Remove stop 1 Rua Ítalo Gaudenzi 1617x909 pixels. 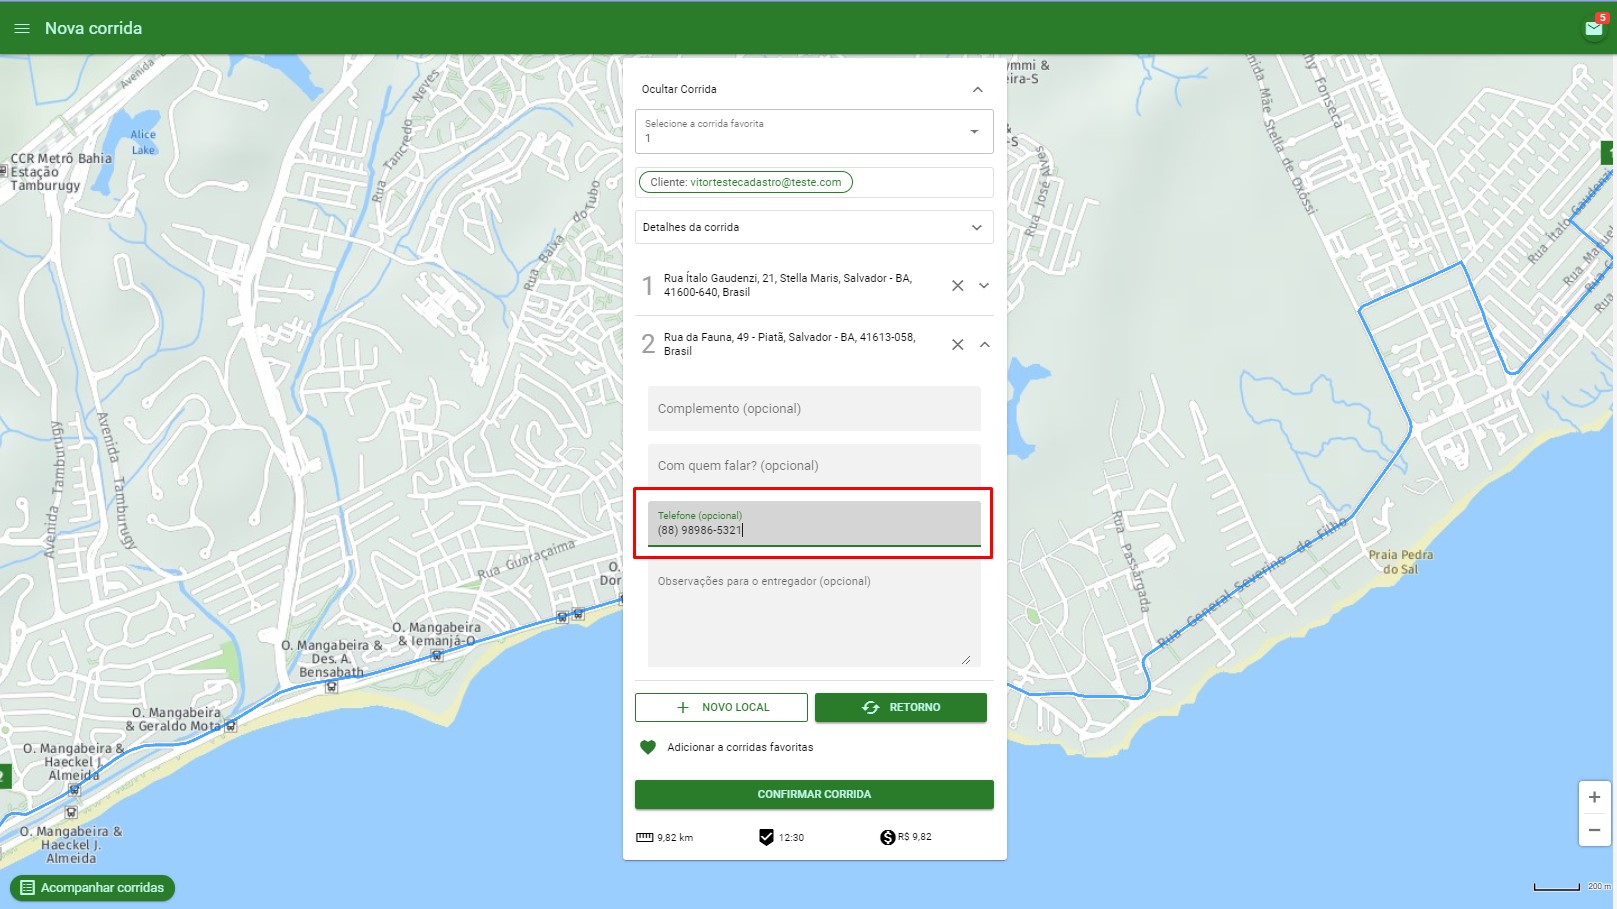957,286
